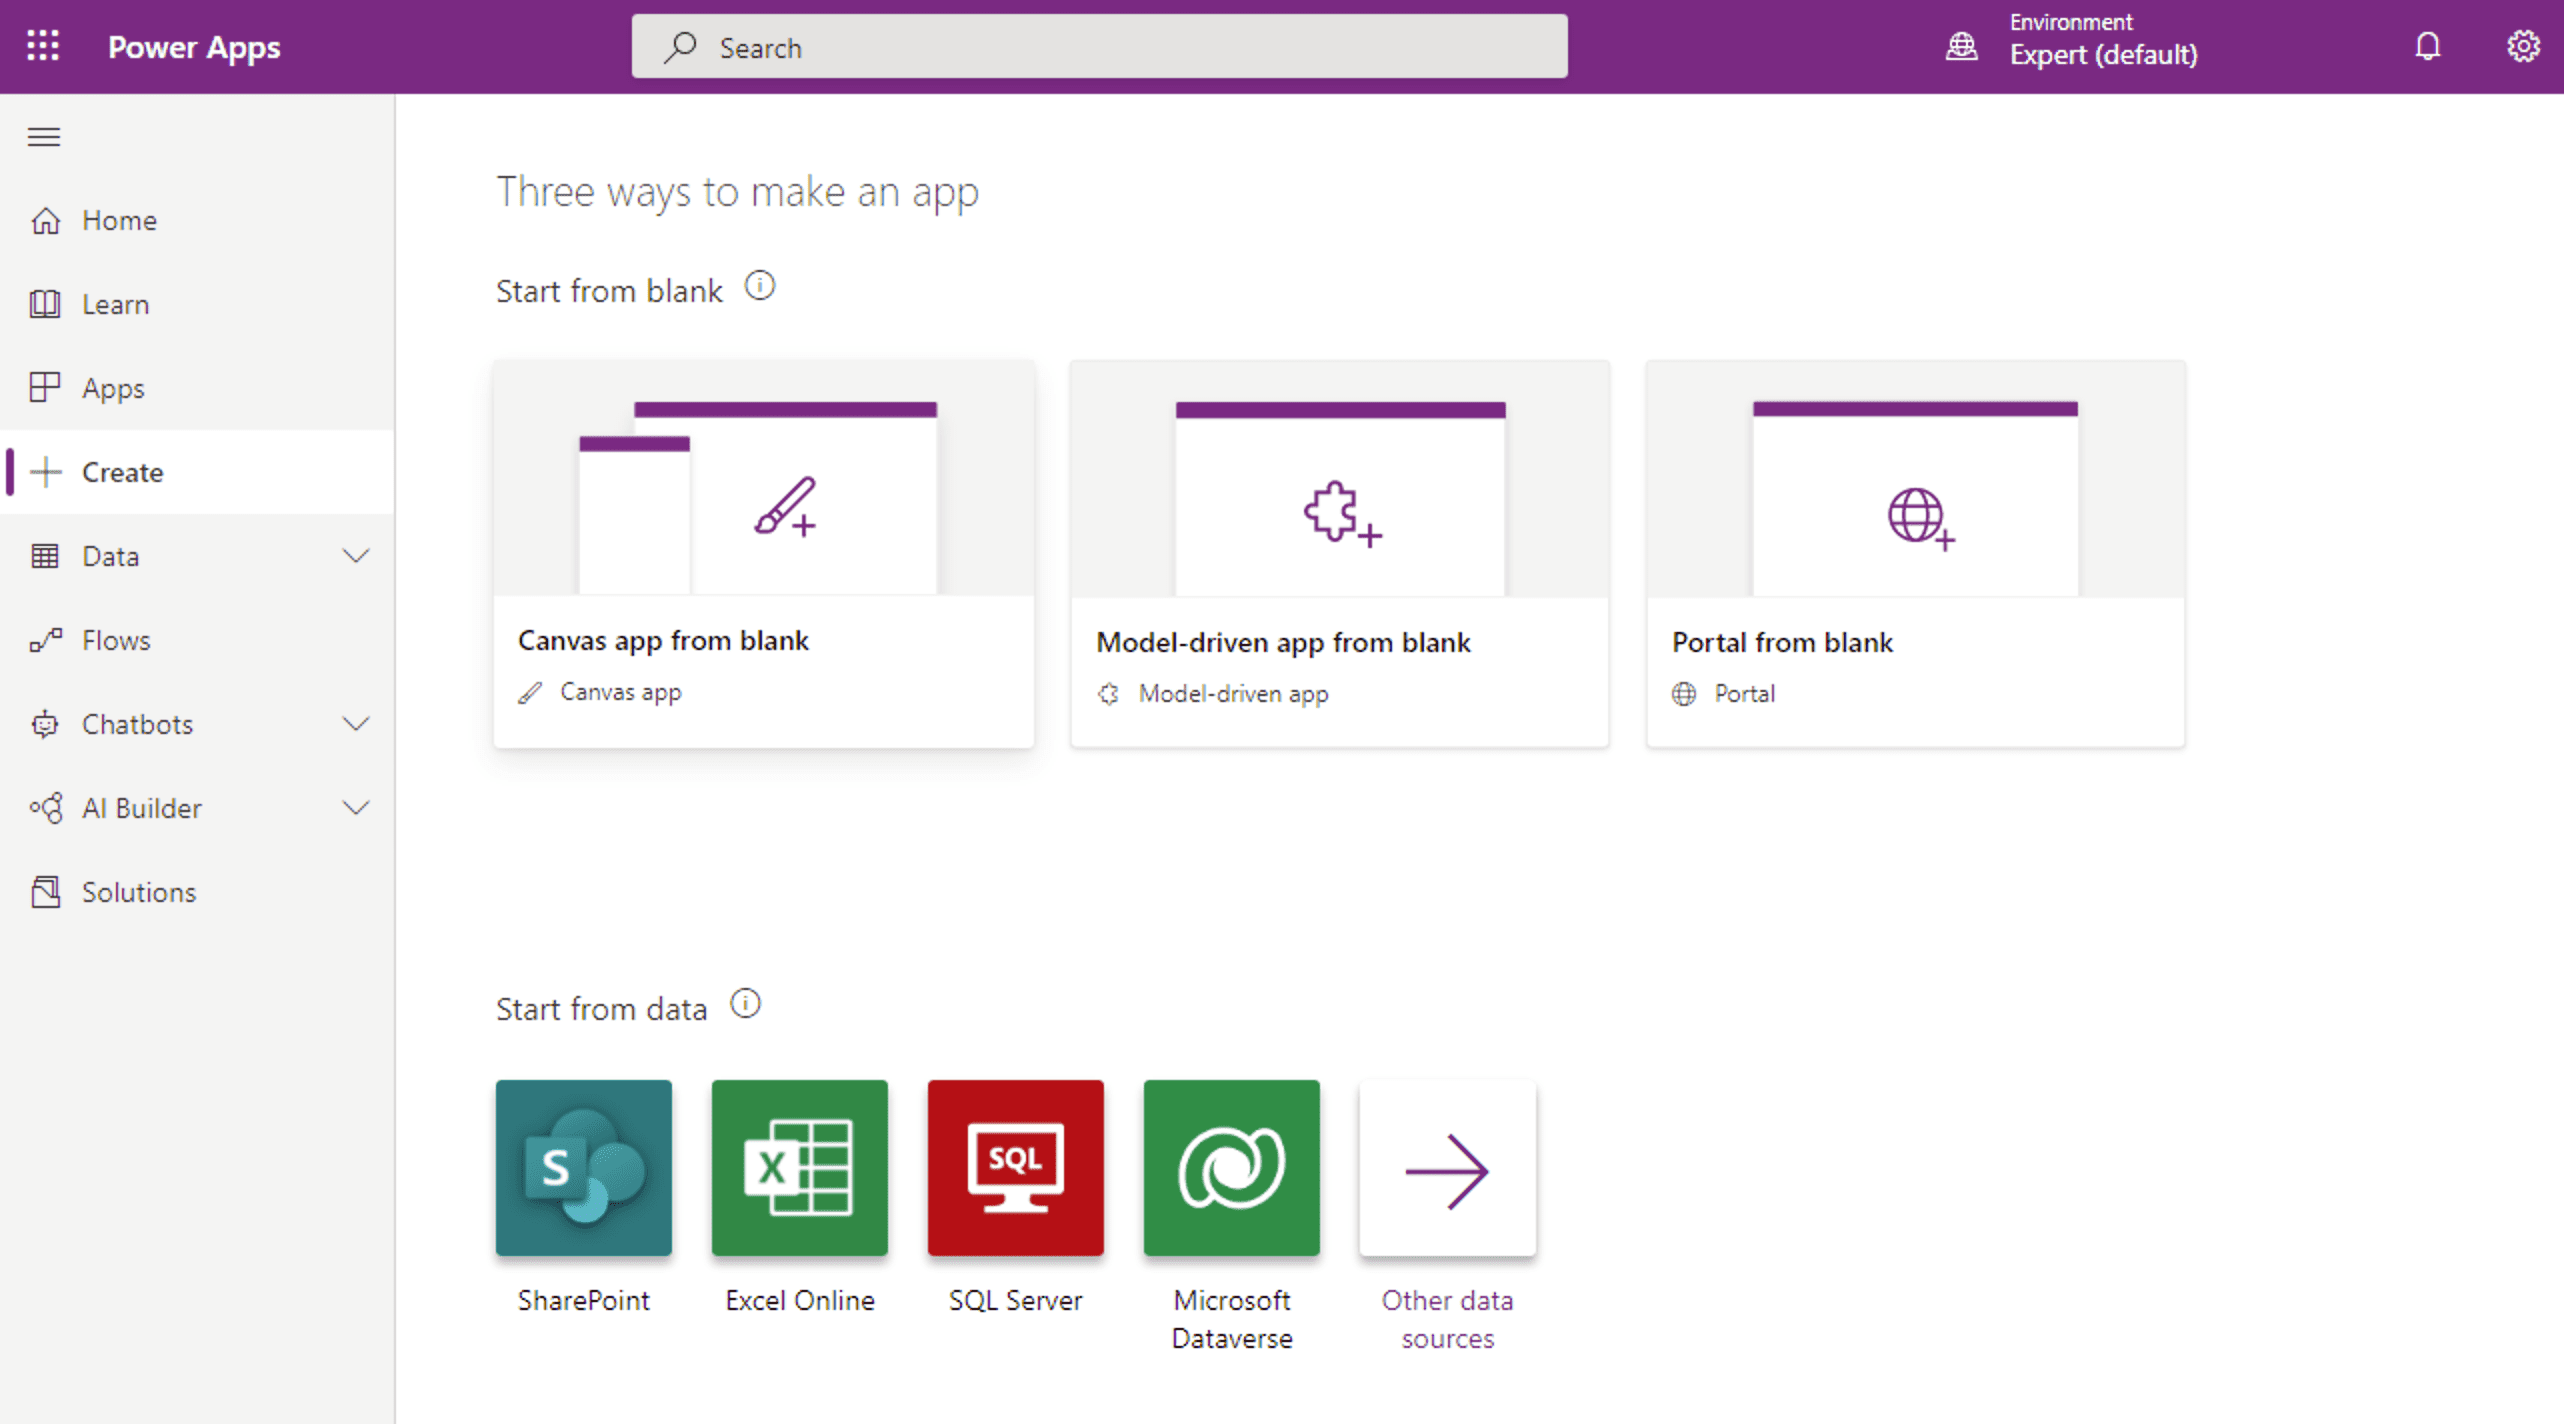Choose the SQL Server data source icon
The image size is (2564, 1424).
pos(1015,1167)
